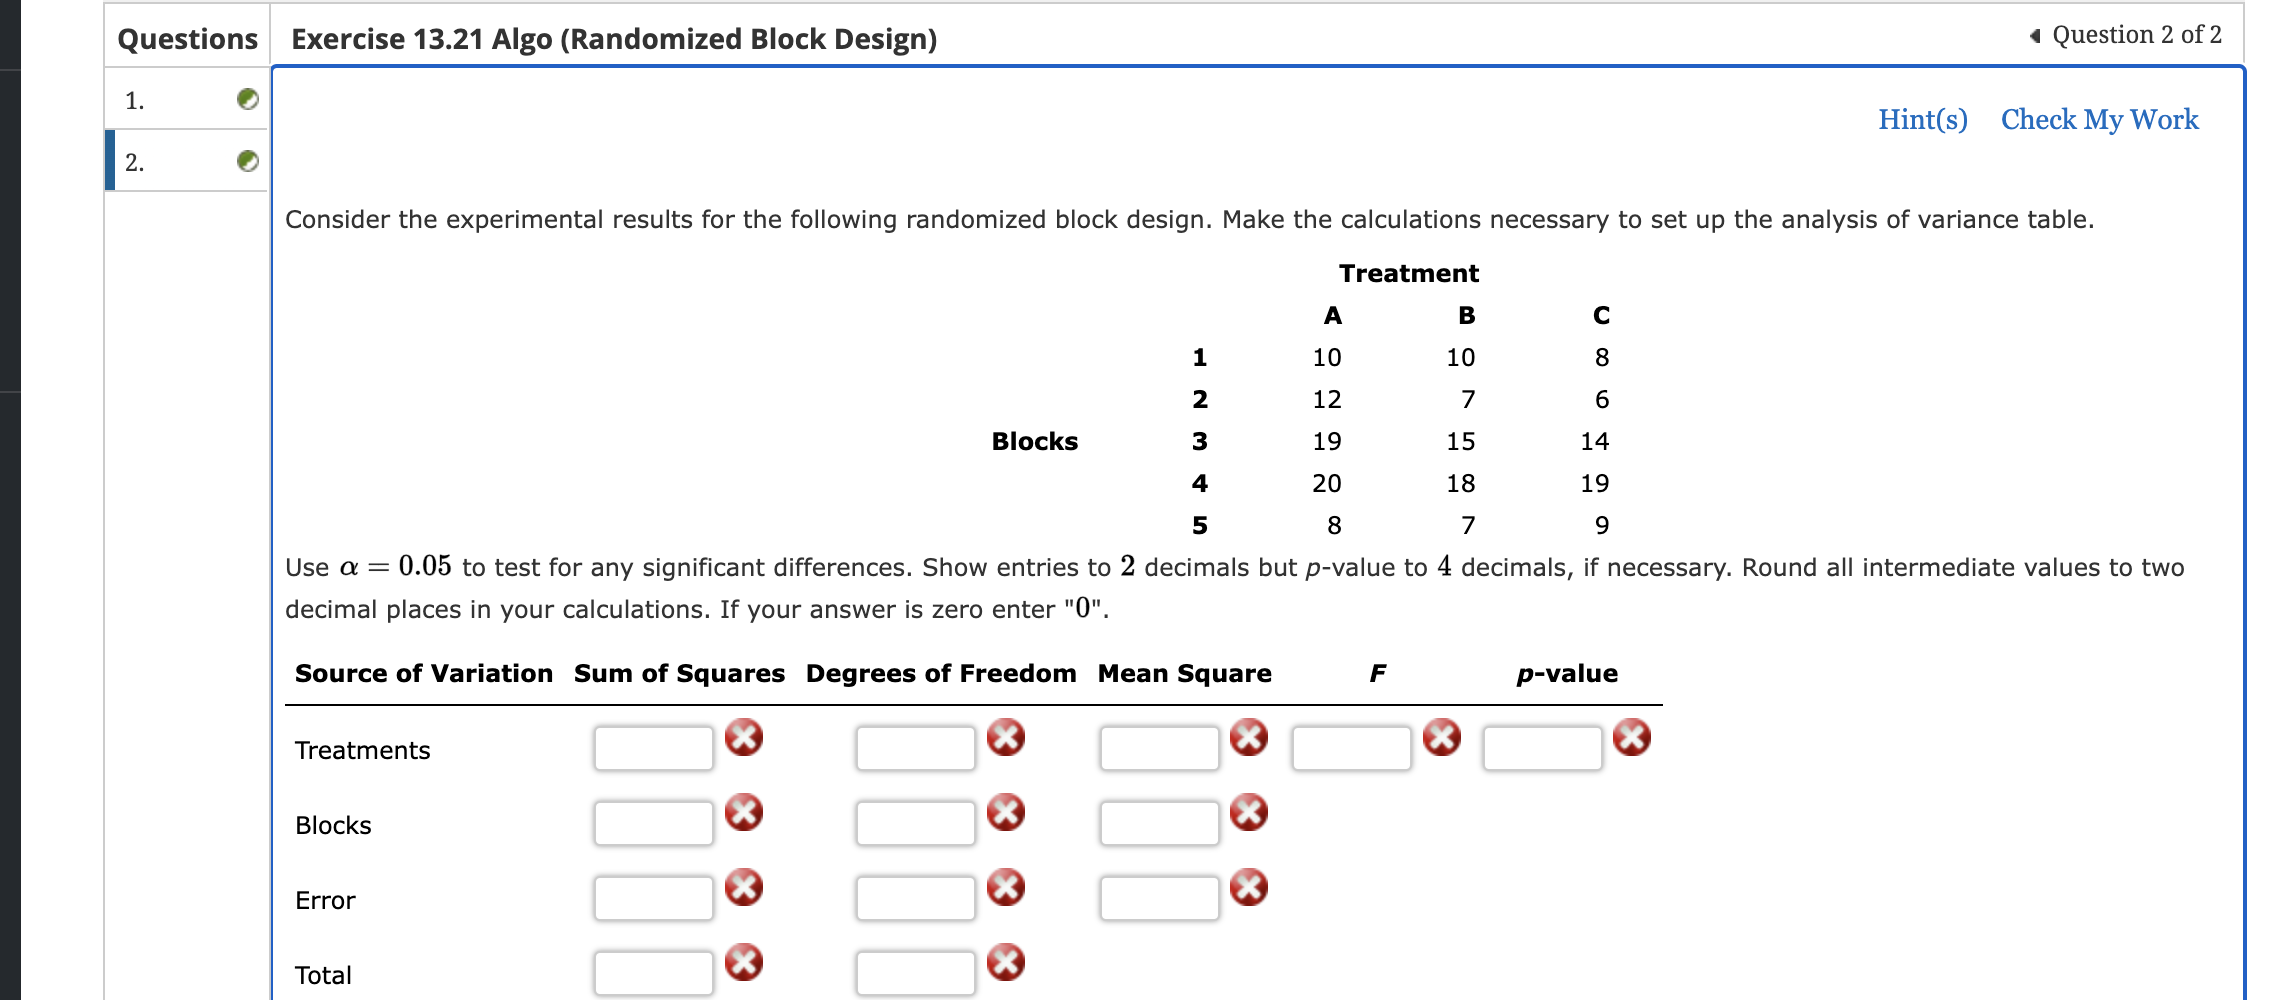2270x1000 pixels.
Task: Click the Blocks Degrees of Freedom input box
Action: 915,820
